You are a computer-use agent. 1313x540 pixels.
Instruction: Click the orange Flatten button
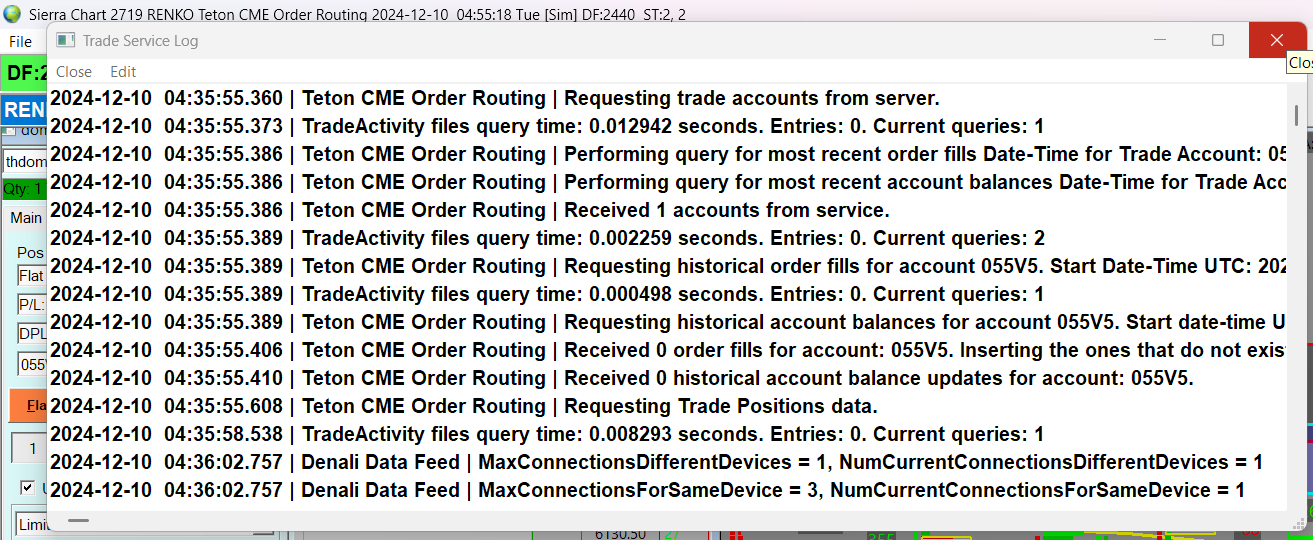[29, 405]
